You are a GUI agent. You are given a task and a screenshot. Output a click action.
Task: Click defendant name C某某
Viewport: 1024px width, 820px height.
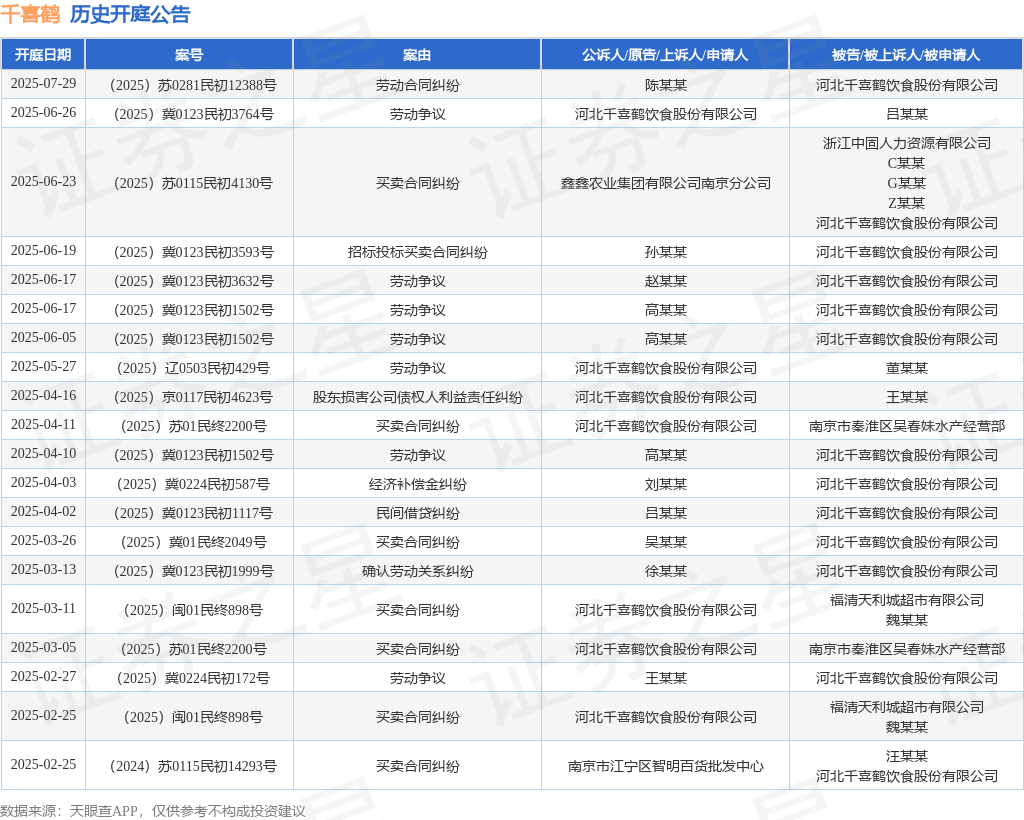coord(906,163)
